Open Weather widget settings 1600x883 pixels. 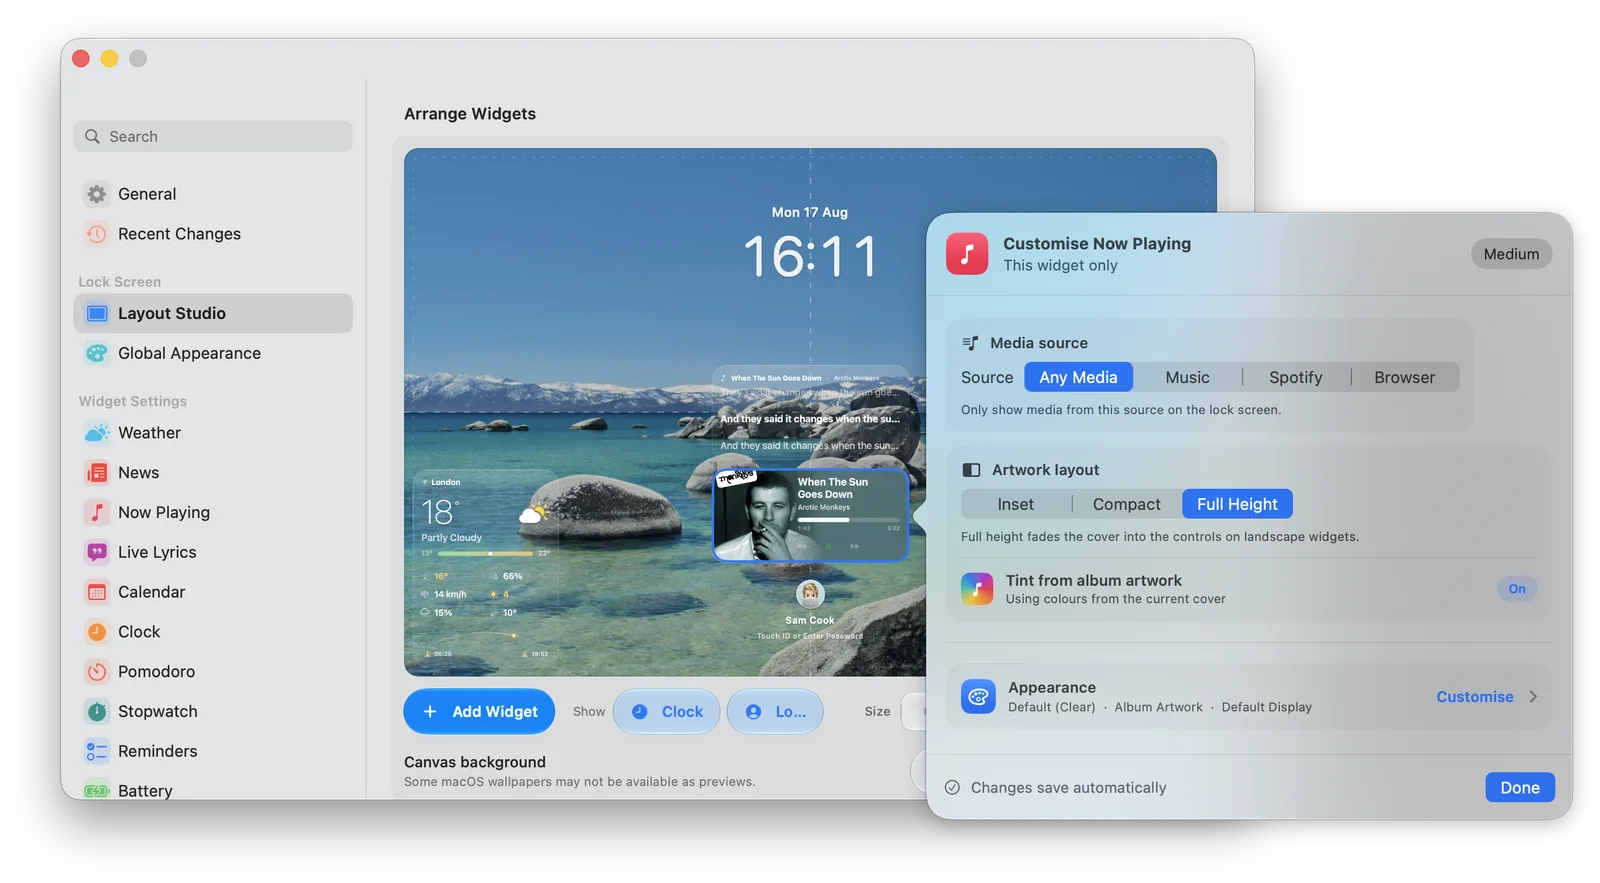(x=213, y=433)
